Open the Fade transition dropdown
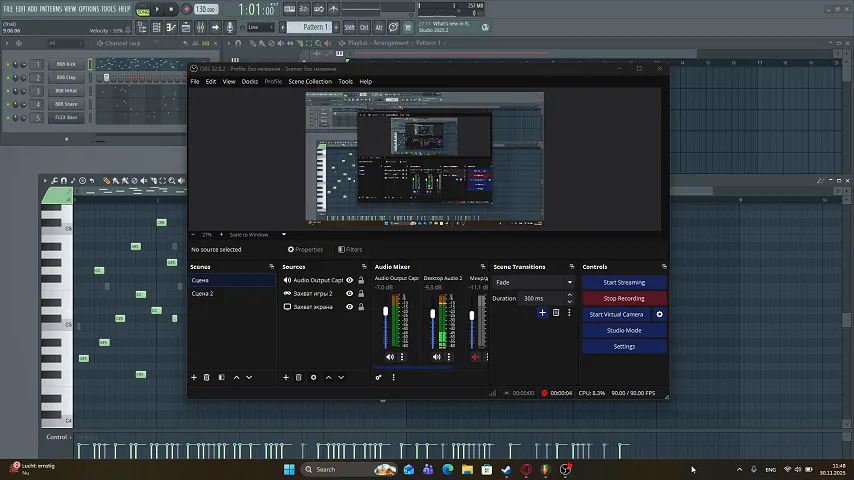Screen dimensions: 854x480 (534, 282)
